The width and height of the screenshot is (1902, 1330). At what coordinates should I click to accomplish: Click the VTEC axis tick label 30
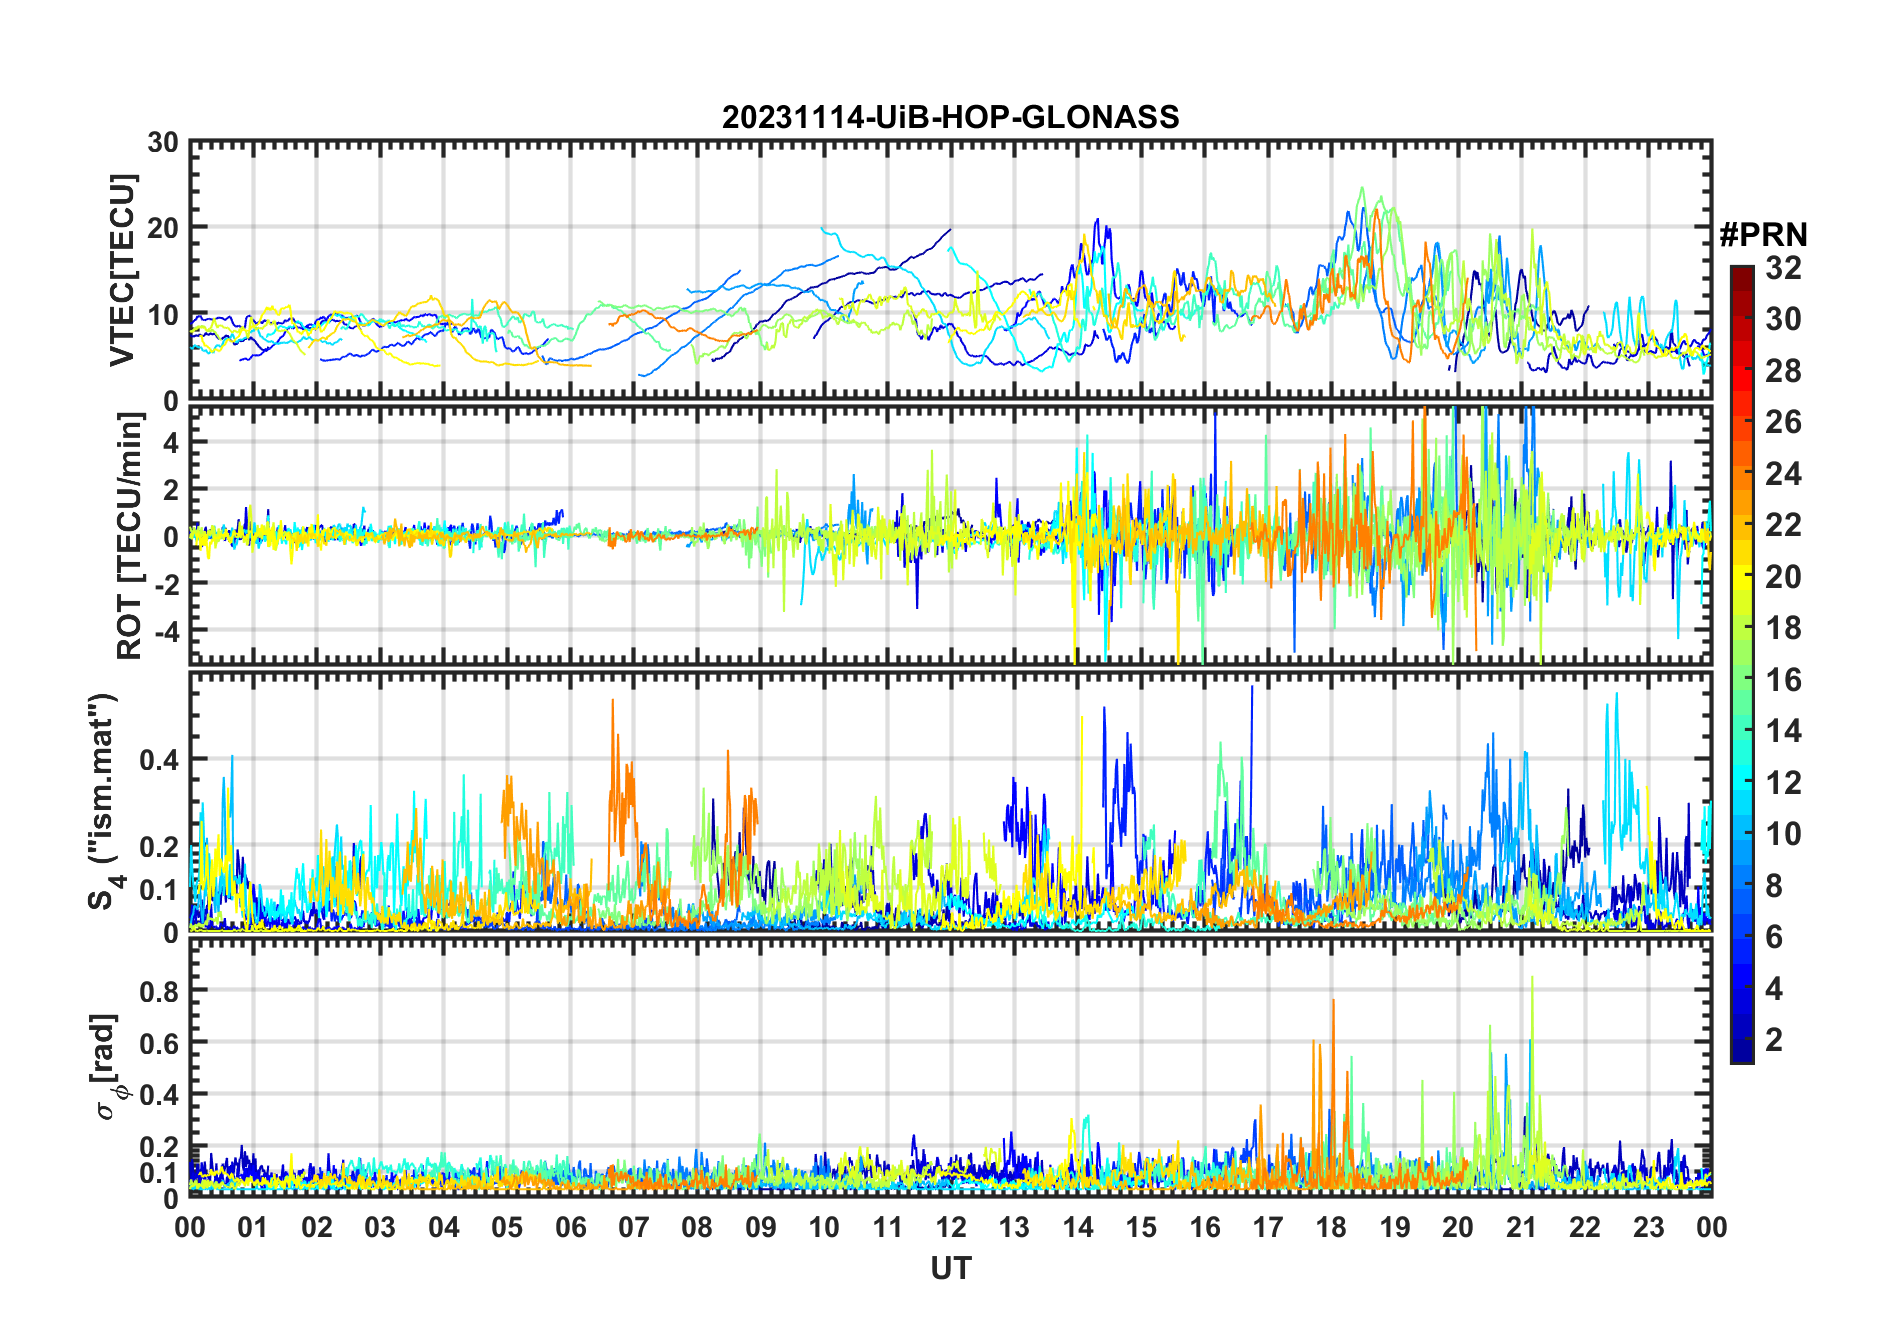pos(163,143)
